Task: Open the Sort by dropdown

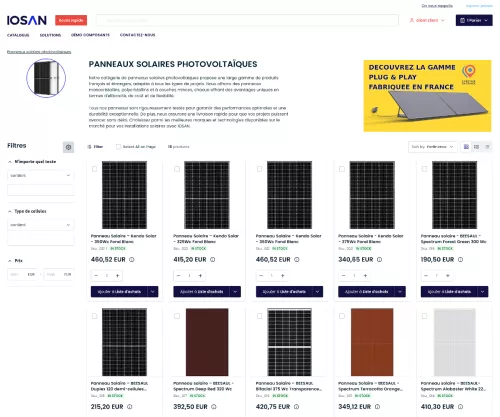Action: tap(432, 147)
